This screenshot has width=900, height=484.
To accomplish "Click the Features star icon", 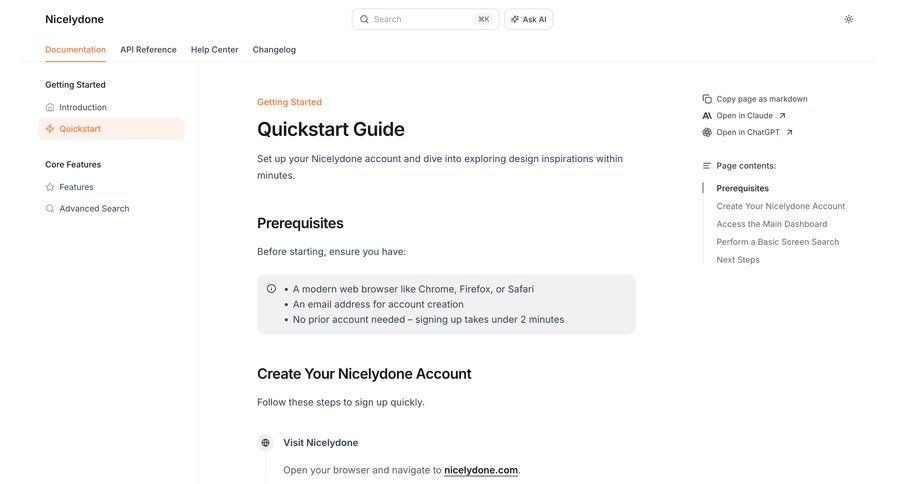I will 50,187.
